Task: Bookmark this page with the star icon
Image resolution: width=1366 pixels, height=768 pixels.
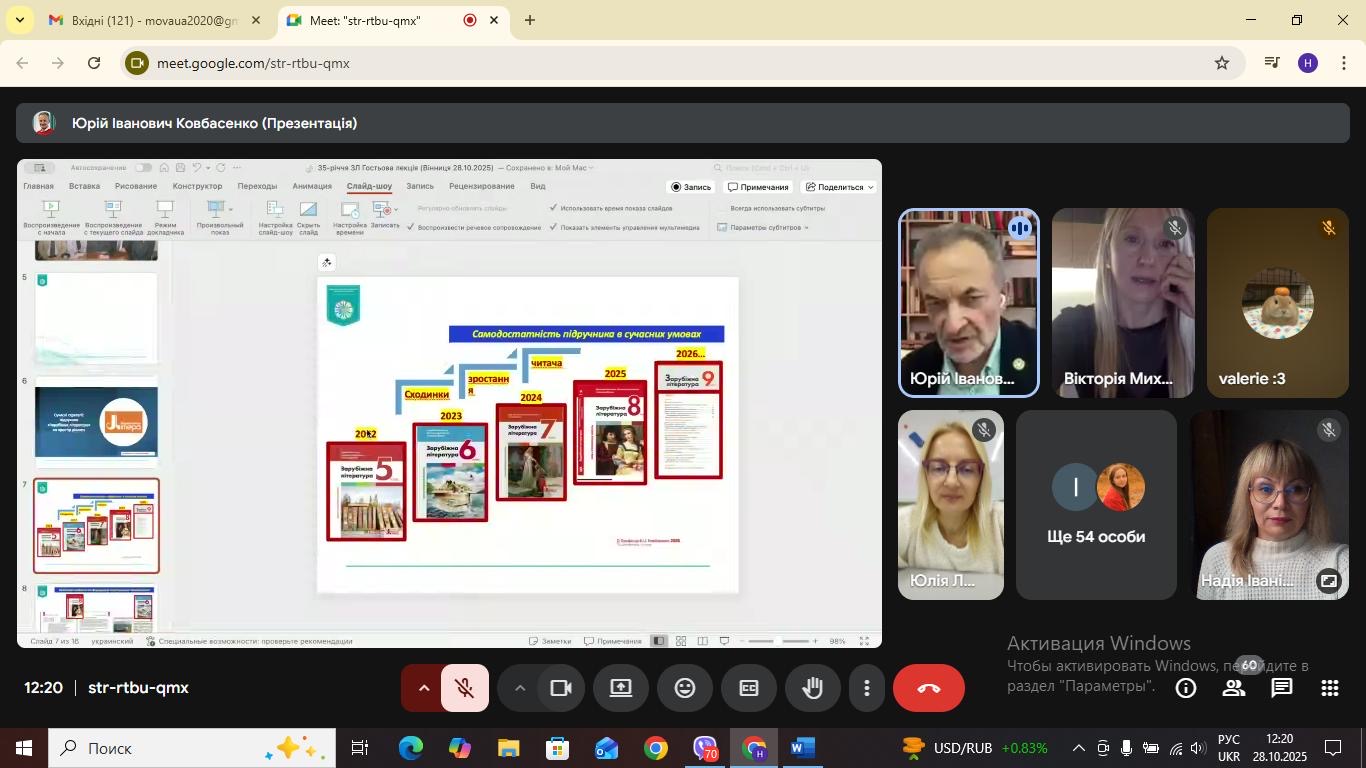Action: point(1222,63)
